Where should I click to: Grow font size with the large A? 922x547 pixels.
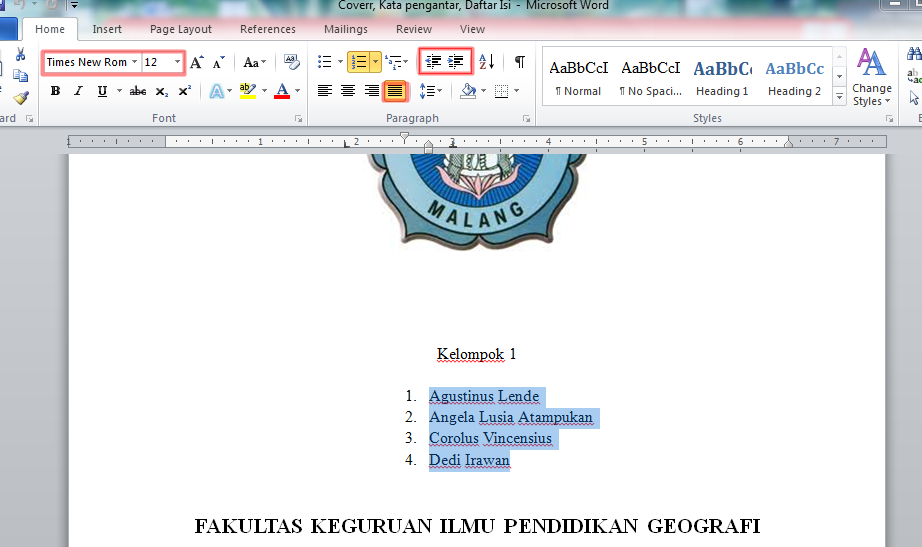tap(196, 62)
